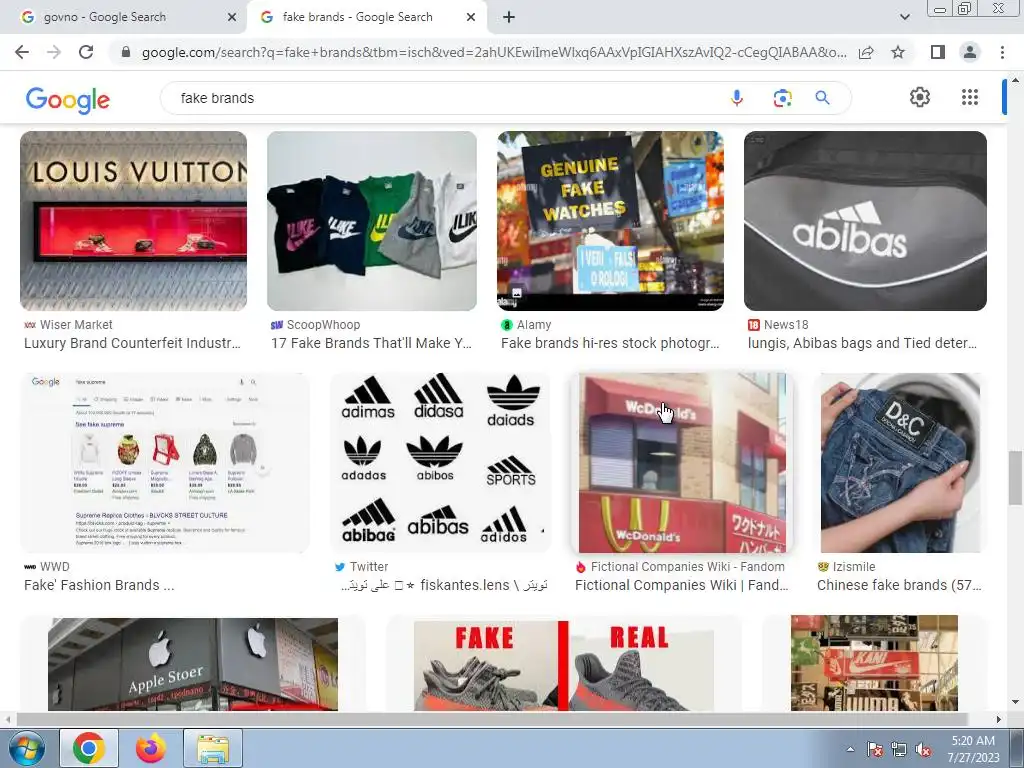Screen dimensions: 1024x768
Task: Share this page from the address bar
Action: [866, 52]
